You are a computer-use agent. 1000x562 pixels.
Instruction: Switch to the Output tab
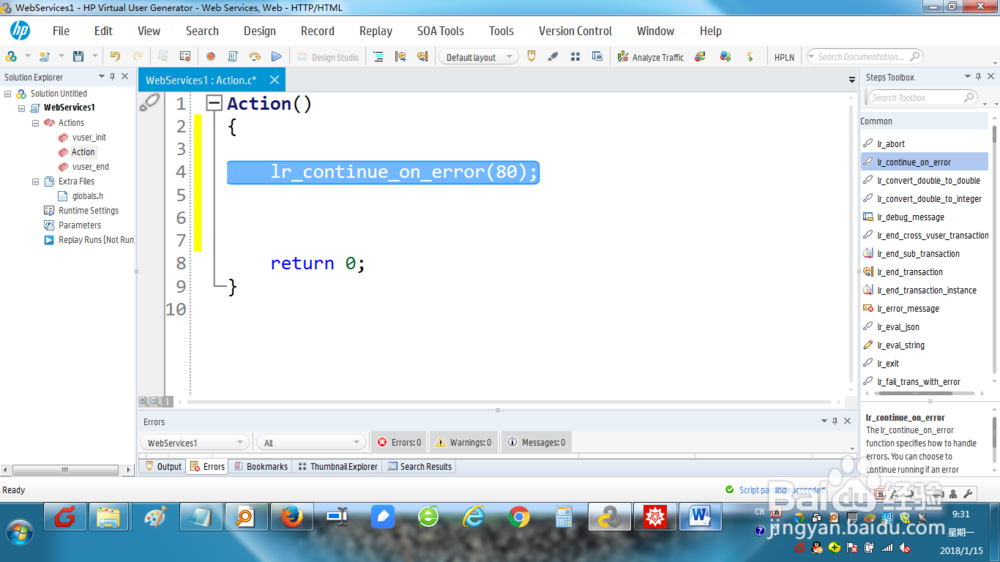click(x=163, y=466)
